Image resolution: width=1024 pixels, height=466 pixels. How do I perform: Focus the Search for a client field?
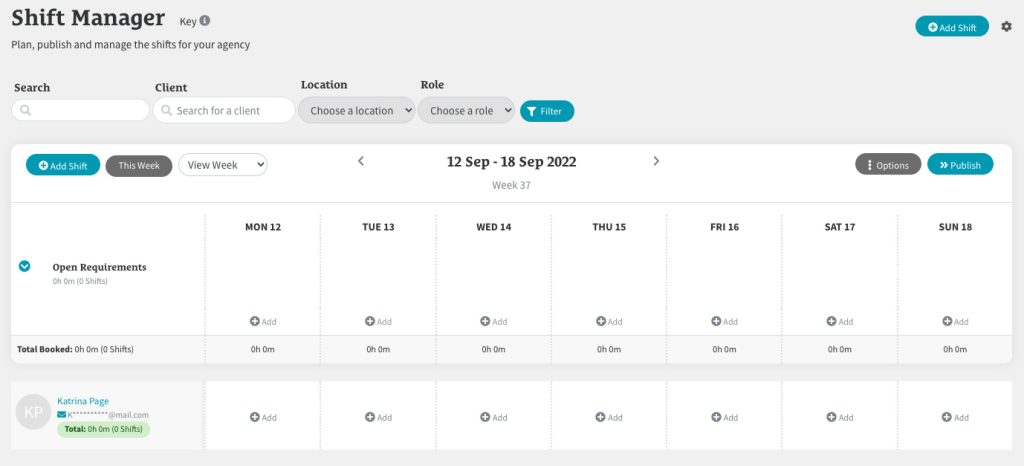click(x=224, y=110)
